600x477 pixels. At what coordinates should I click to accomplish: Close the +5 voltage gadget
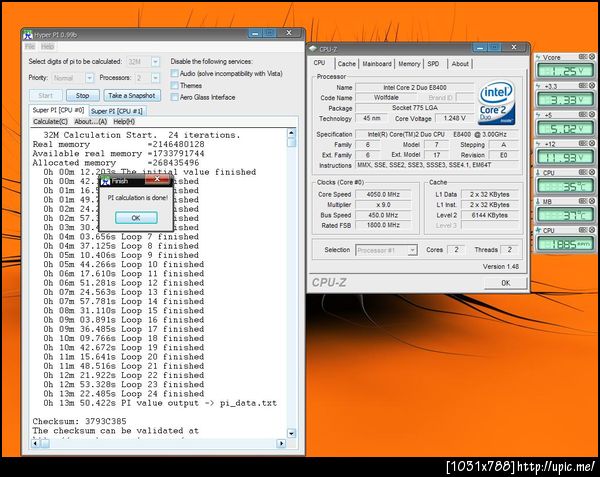592,114
